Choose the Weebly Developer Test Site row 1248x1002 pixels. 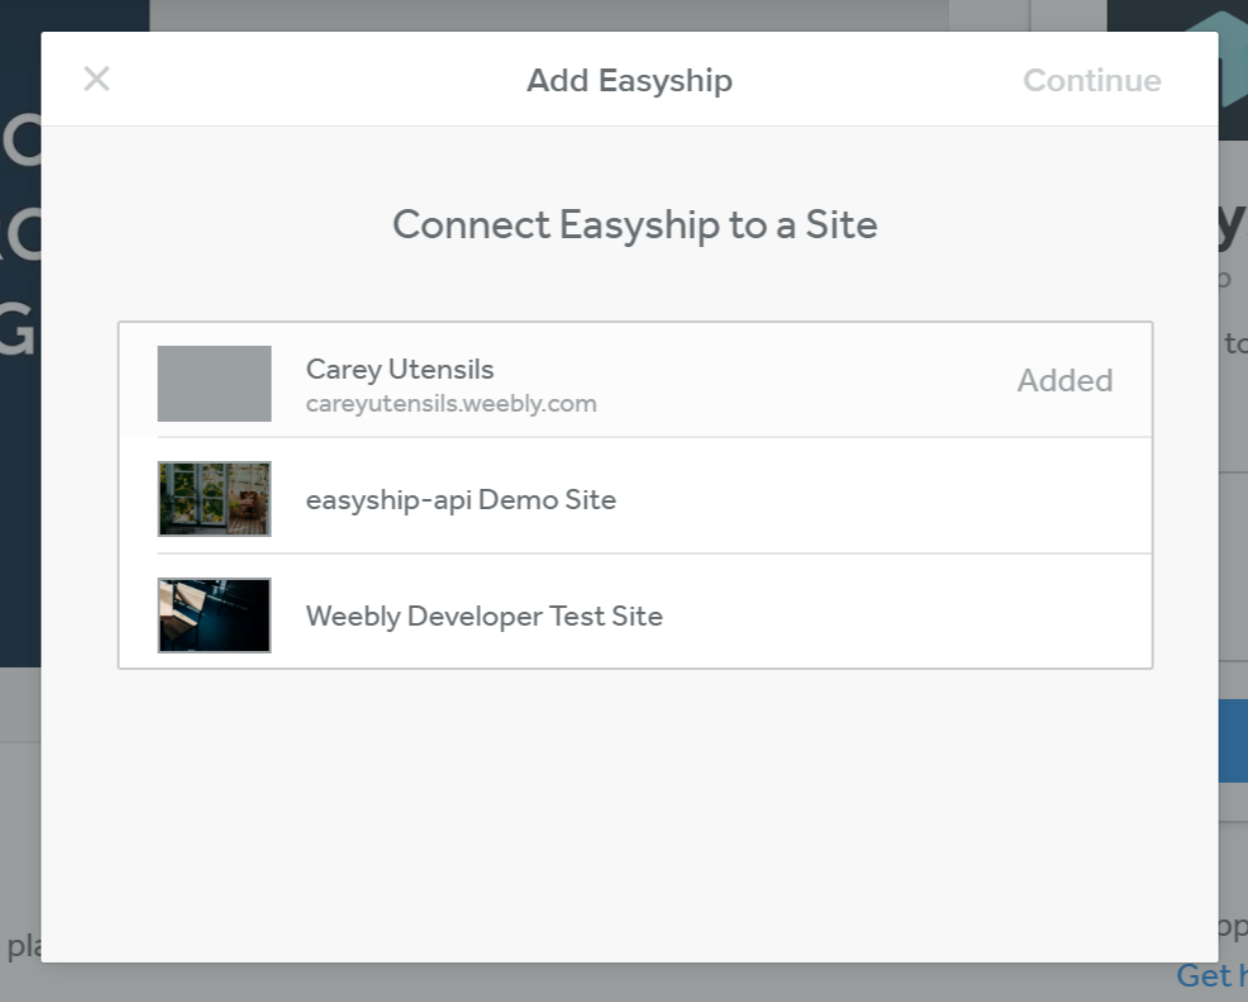click(x=635, y=611)
